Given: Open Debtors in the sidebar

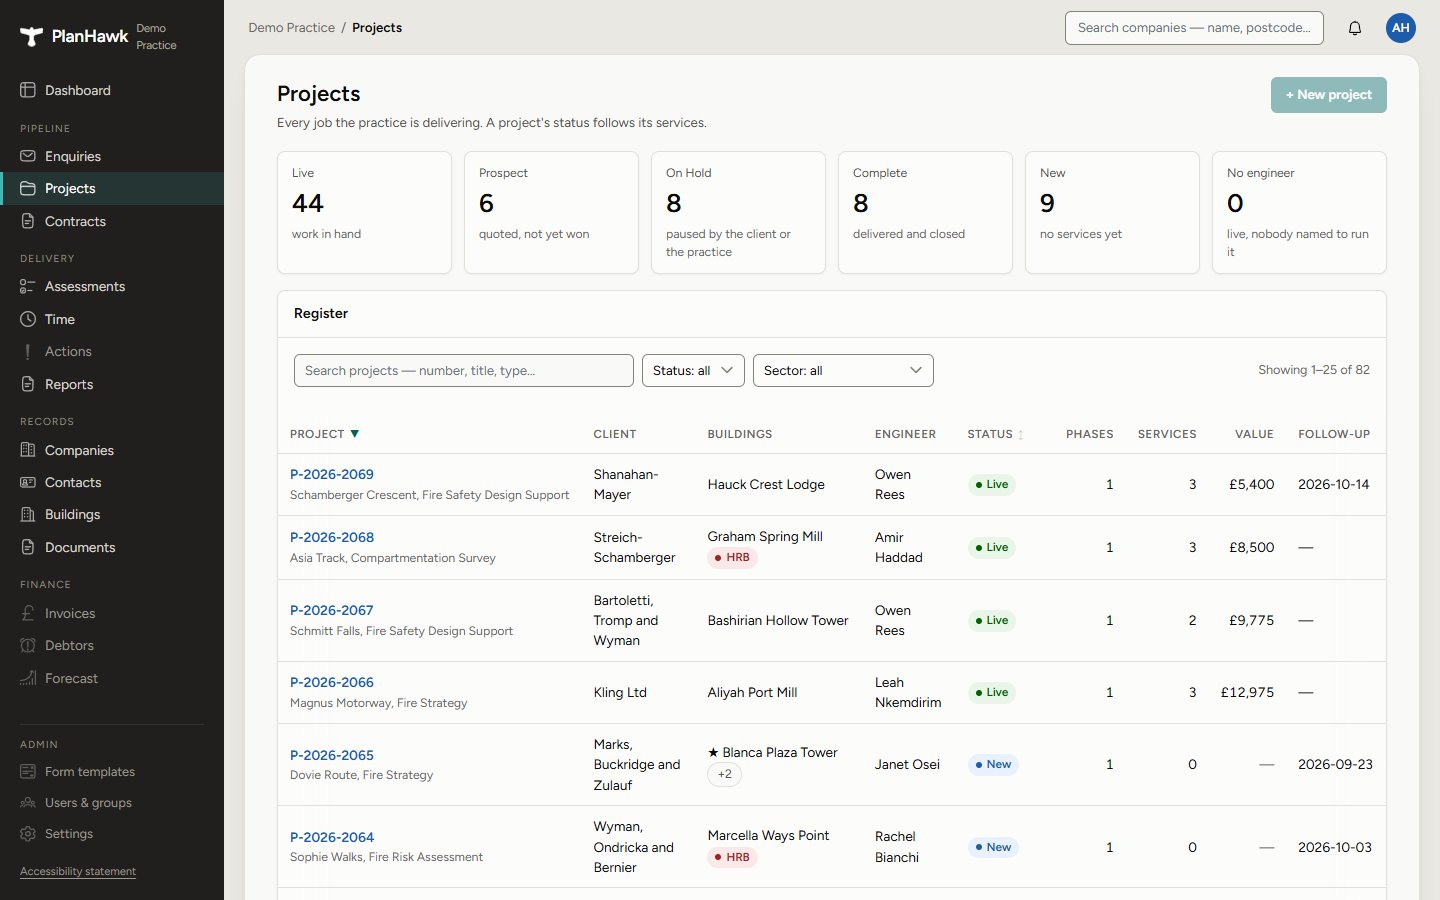Looking at the screenshot, I should coord(112,645).
